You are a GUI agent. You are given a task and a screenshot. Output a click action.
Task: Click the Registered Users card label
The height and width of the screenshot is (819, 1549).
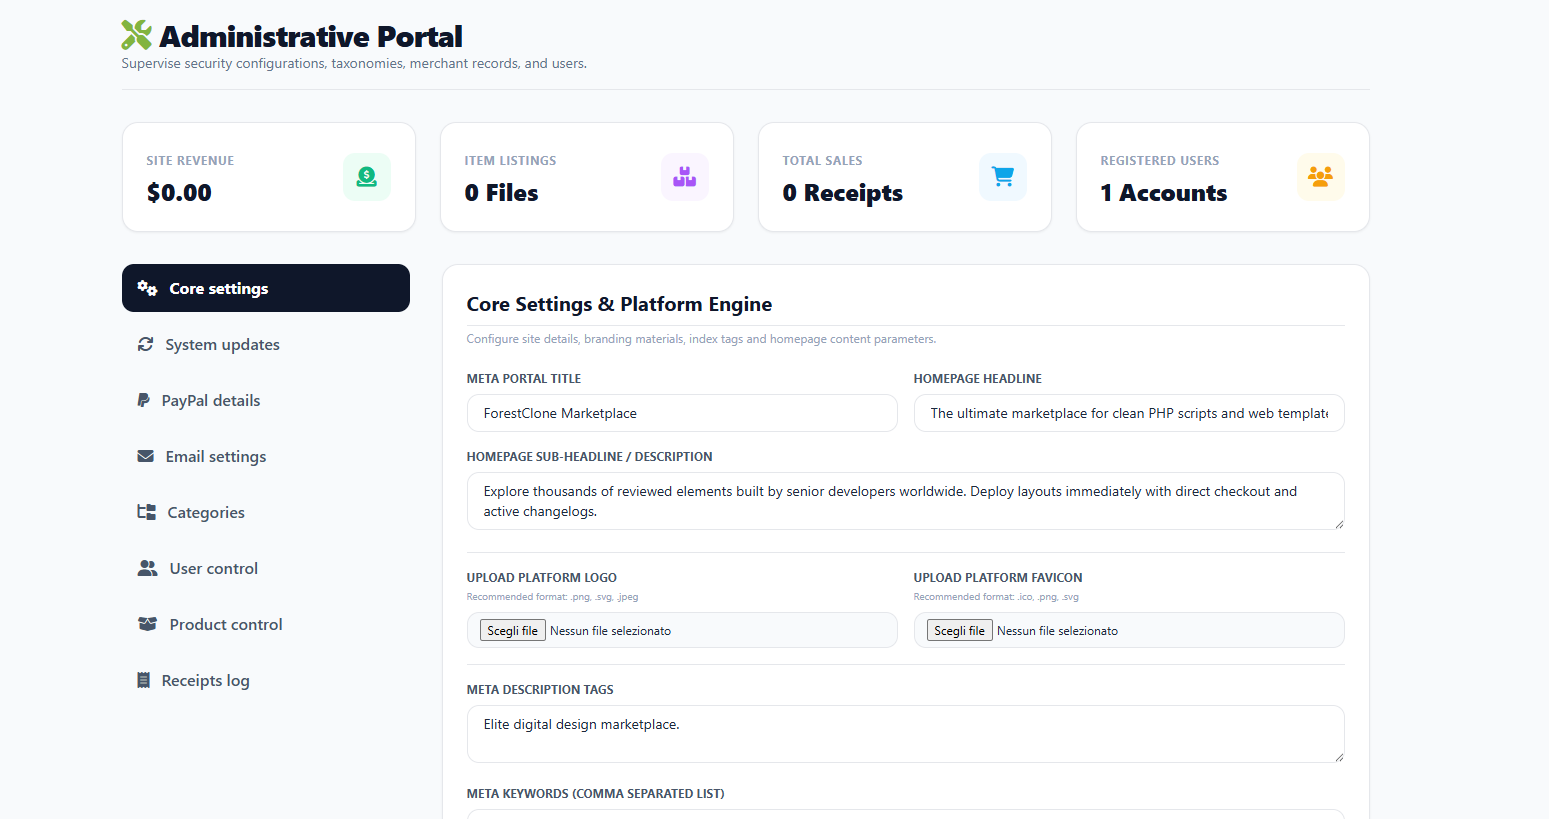1160,161
